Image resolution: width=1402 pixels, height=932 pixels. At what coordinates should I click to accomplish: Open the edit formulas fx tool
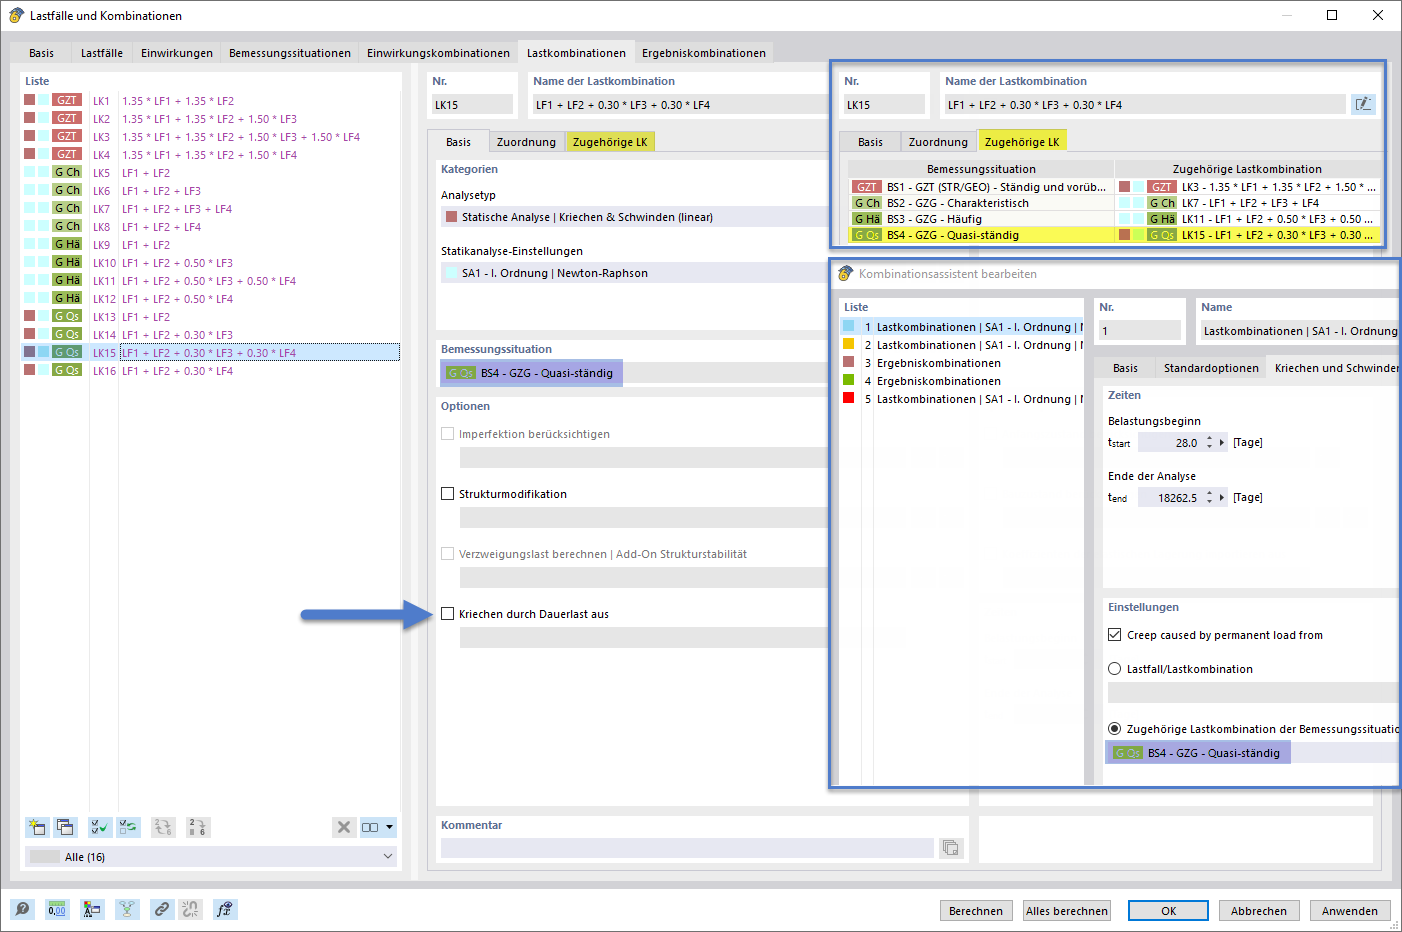225,909
